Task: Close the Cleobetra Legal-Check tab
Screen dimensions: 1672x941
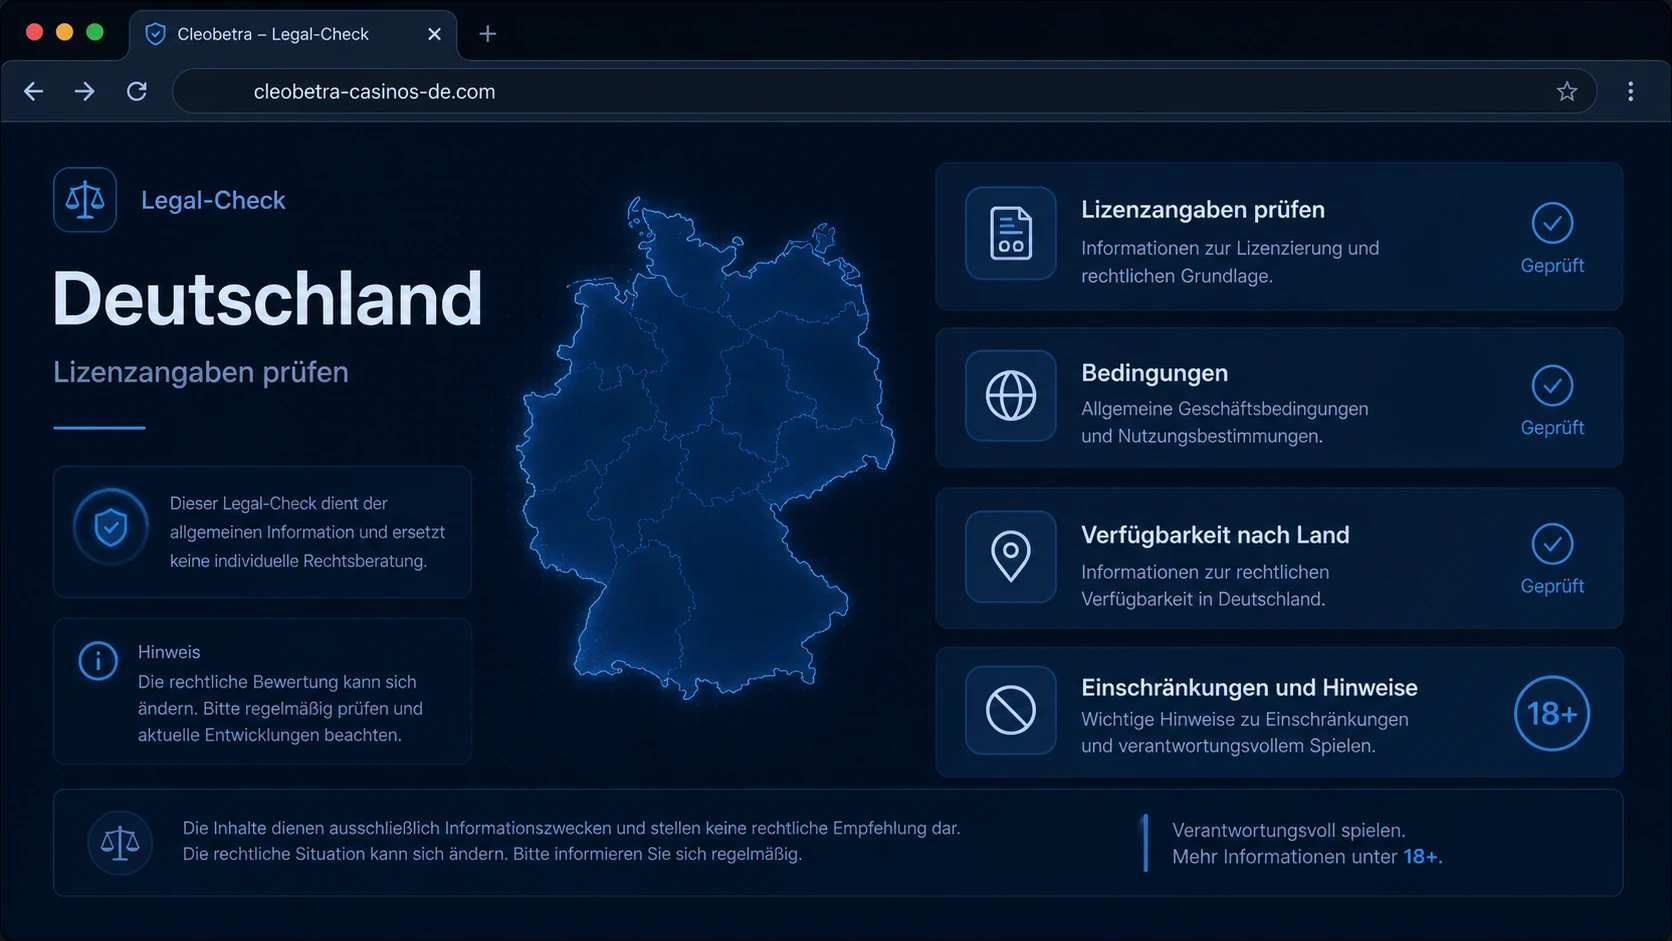Action: (434, 34)
